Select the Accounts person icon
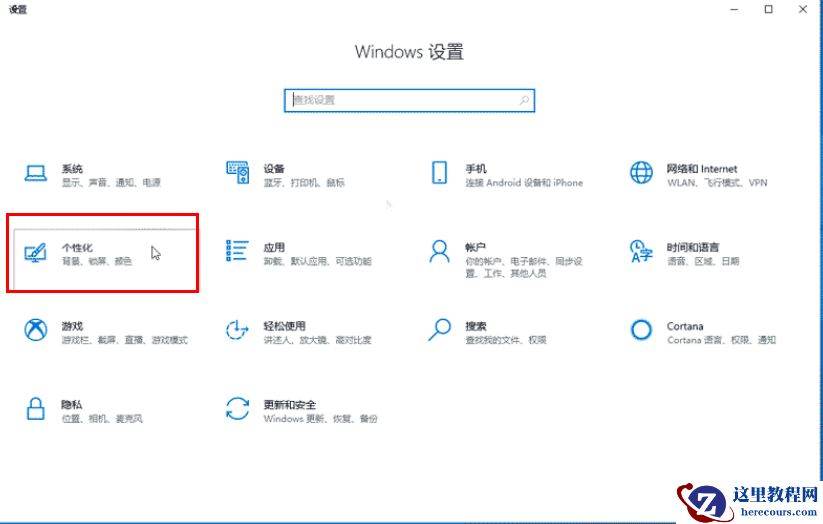The height and width of the screenshot is (524, 823). pos(439,251)
